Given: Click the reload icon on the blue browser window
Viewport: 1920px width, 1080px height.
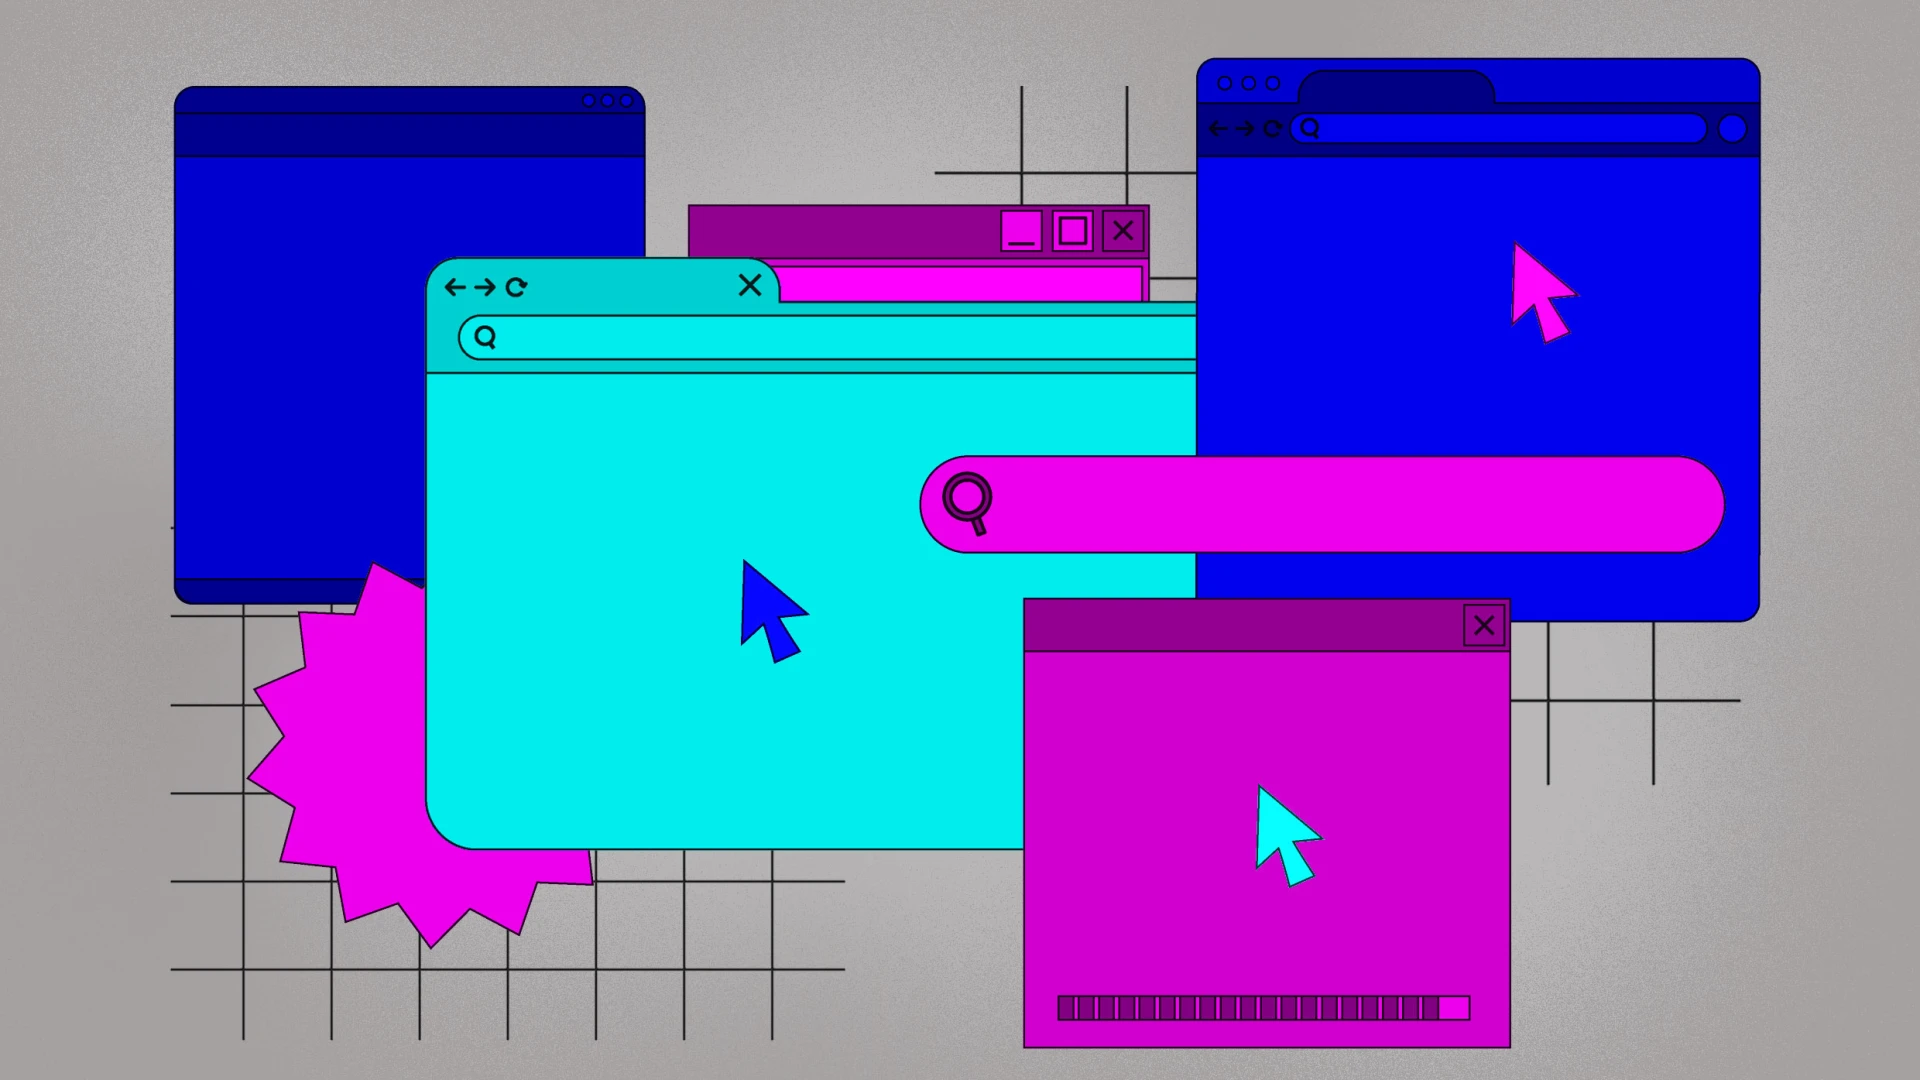Looking at the screenshot, I should click(x=1272, y=128).
